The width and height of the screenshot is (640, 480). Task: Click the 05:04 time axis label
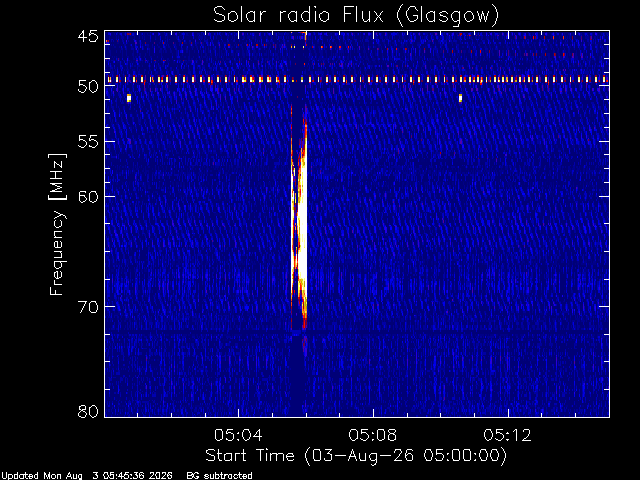click(x=238, y=435)
